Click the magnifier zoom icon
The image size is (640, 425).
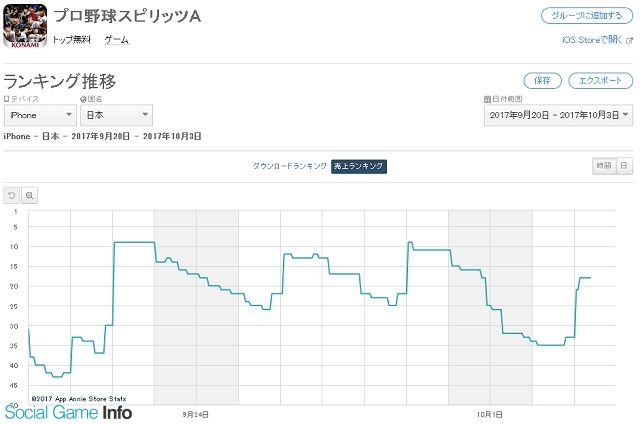tap(29, 195)
